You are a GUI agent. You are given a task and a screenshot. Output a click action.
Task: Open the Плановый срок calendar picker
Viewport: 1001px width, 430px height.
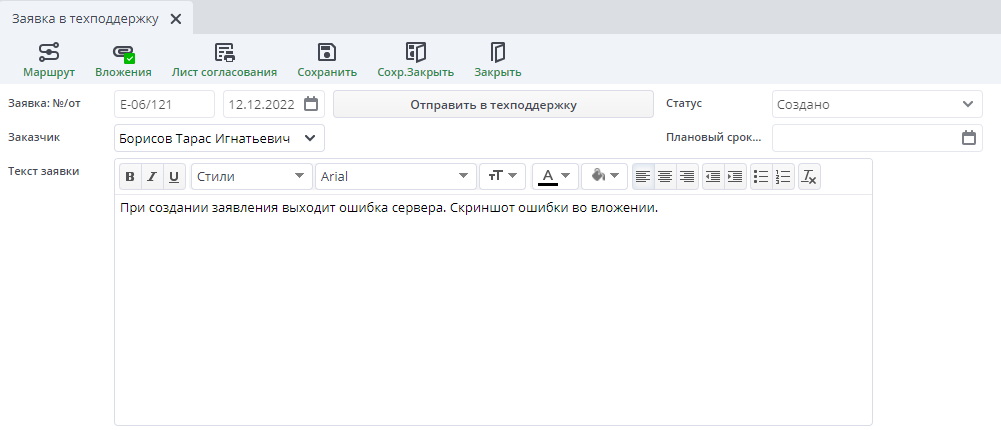click(968, 138)
